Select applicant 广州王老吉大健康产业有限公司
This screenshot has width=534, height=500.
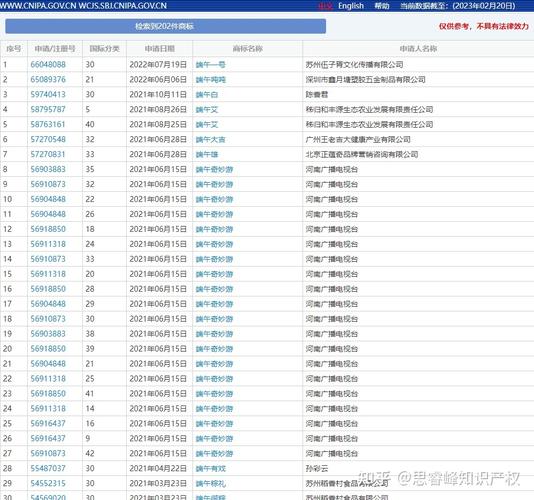[358, 139]
